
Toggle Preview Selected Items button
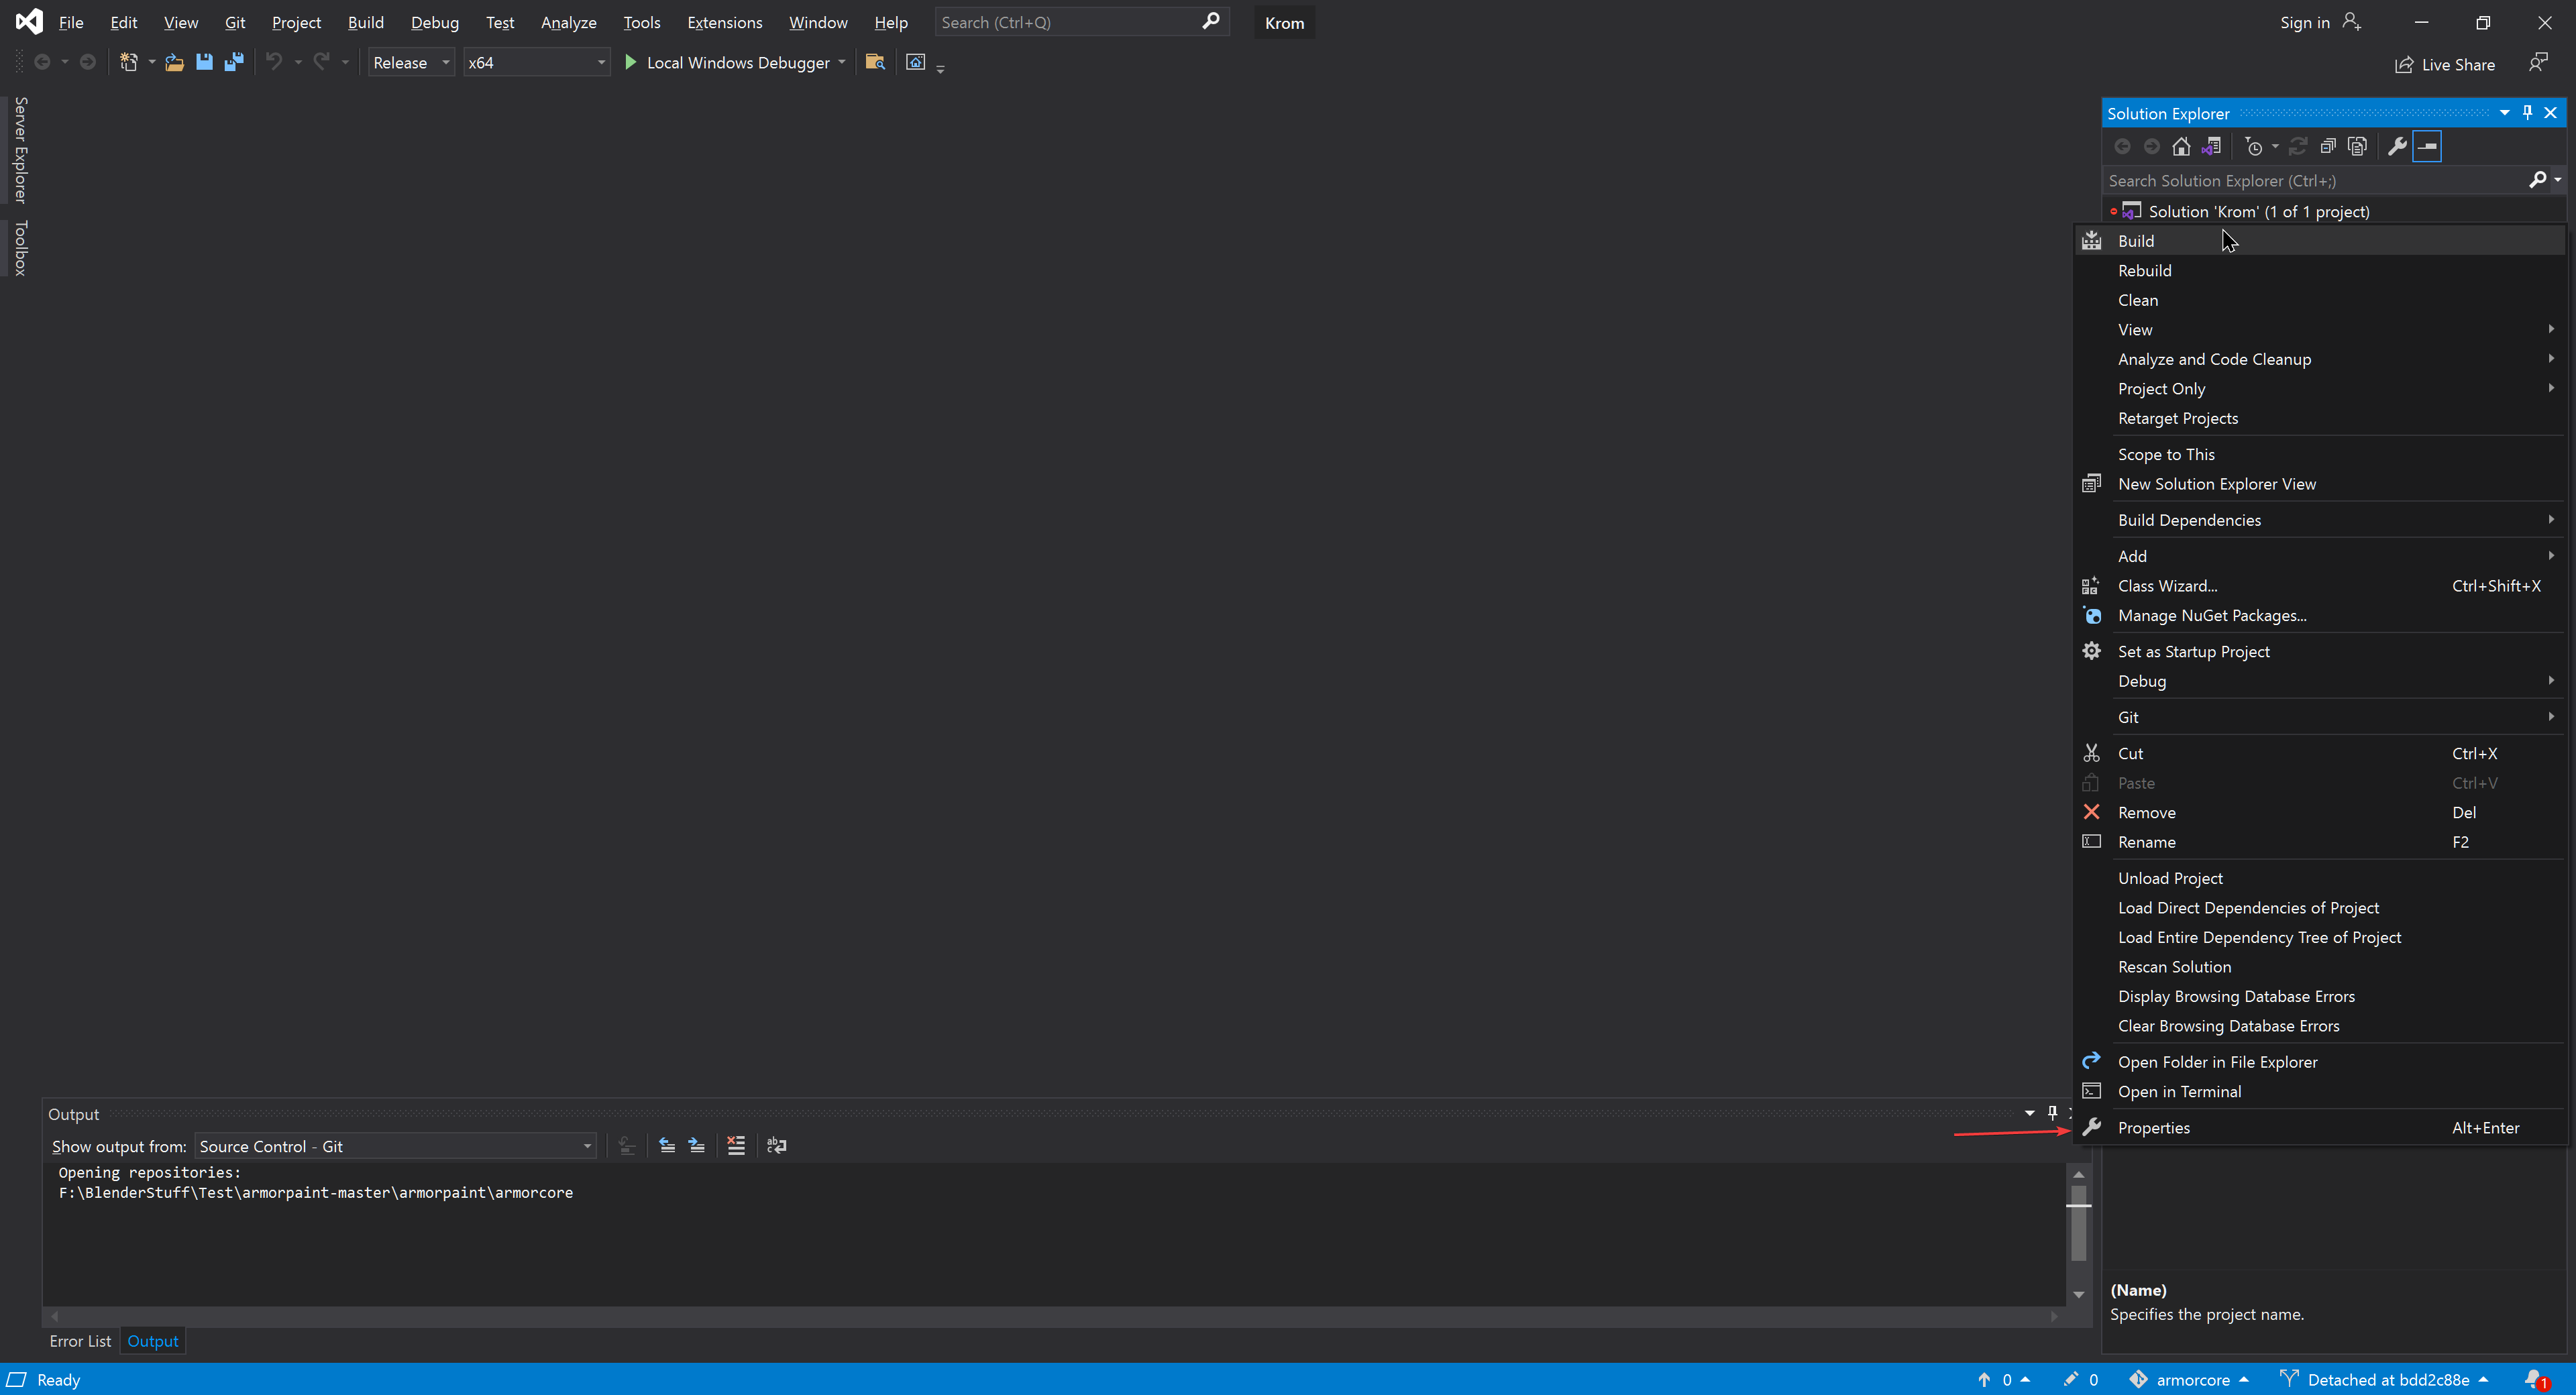[2427, 146]
